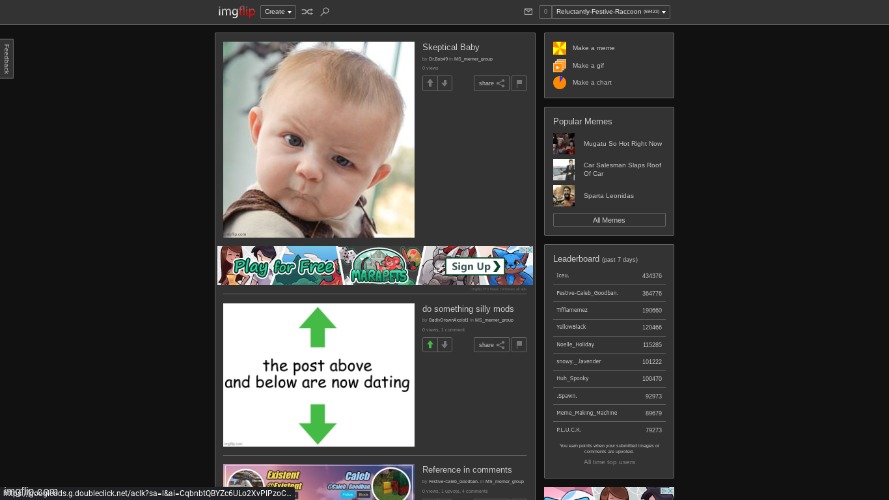Open leaderboard user Tiffamemez
This screenshot has width=889, height=500.
click(x=572, y=310)
